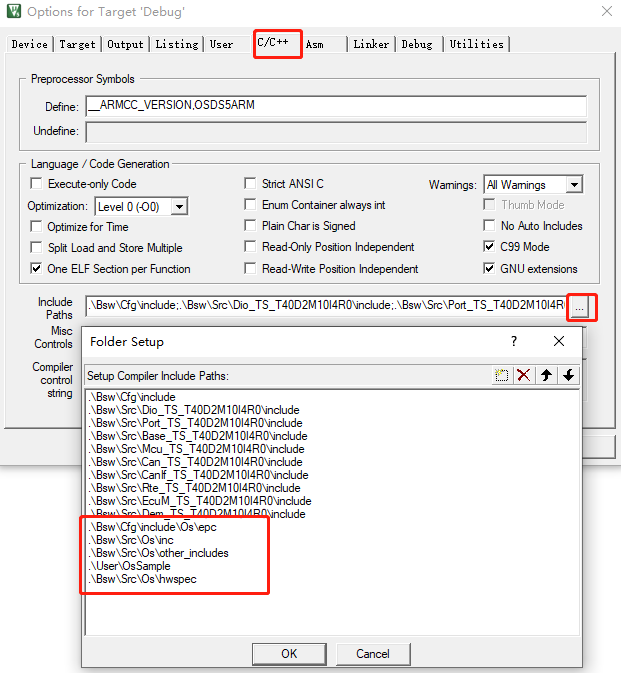This screenshot has width=621, height=673.
Task: Select path .\Bsw\Cfg\include
Action: [x=132, y=397]
